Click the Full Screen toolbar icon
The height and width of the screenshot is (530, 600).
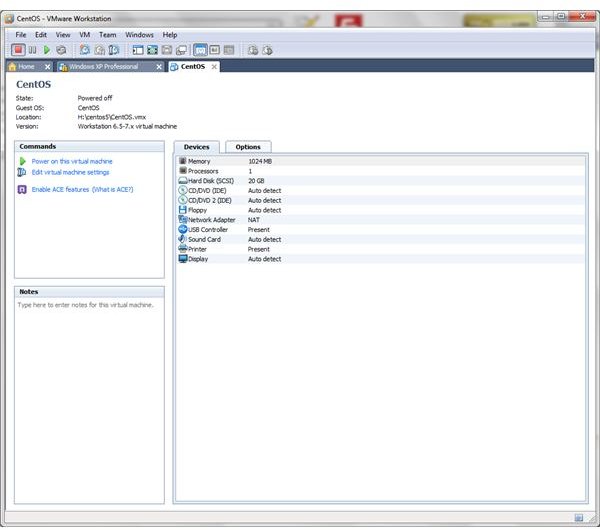coord(152,50)
